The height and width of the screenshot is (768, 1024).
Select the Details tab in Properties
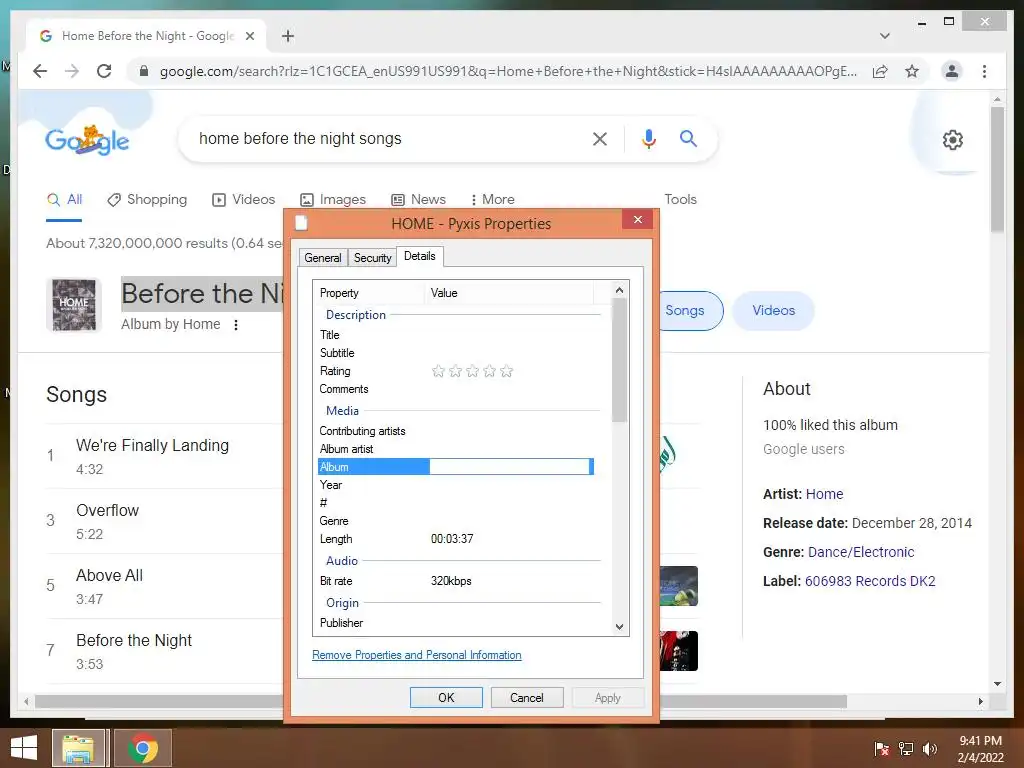419,256
